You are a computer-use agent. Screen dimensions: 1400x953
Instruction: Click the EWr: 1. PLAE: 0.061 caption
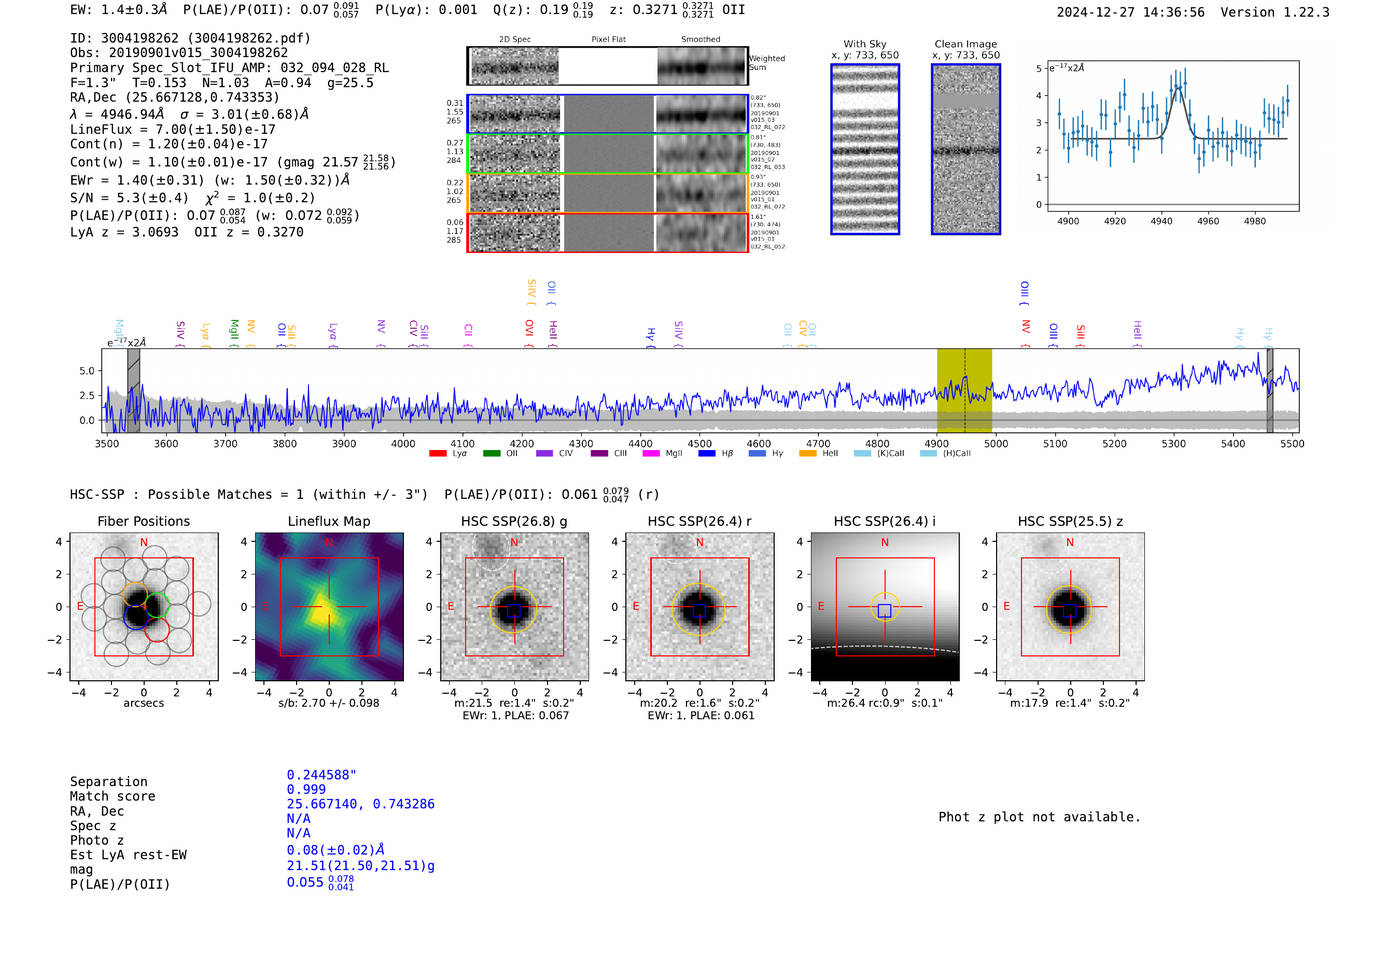tap(700, 716)
